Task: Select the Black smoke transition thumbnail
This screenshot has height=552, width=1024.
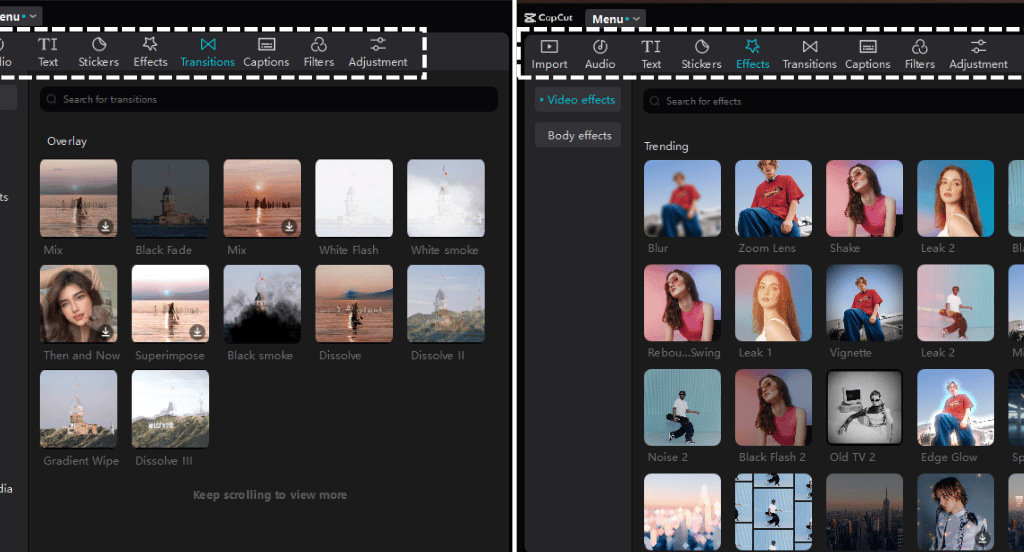Action: (262, 304)
